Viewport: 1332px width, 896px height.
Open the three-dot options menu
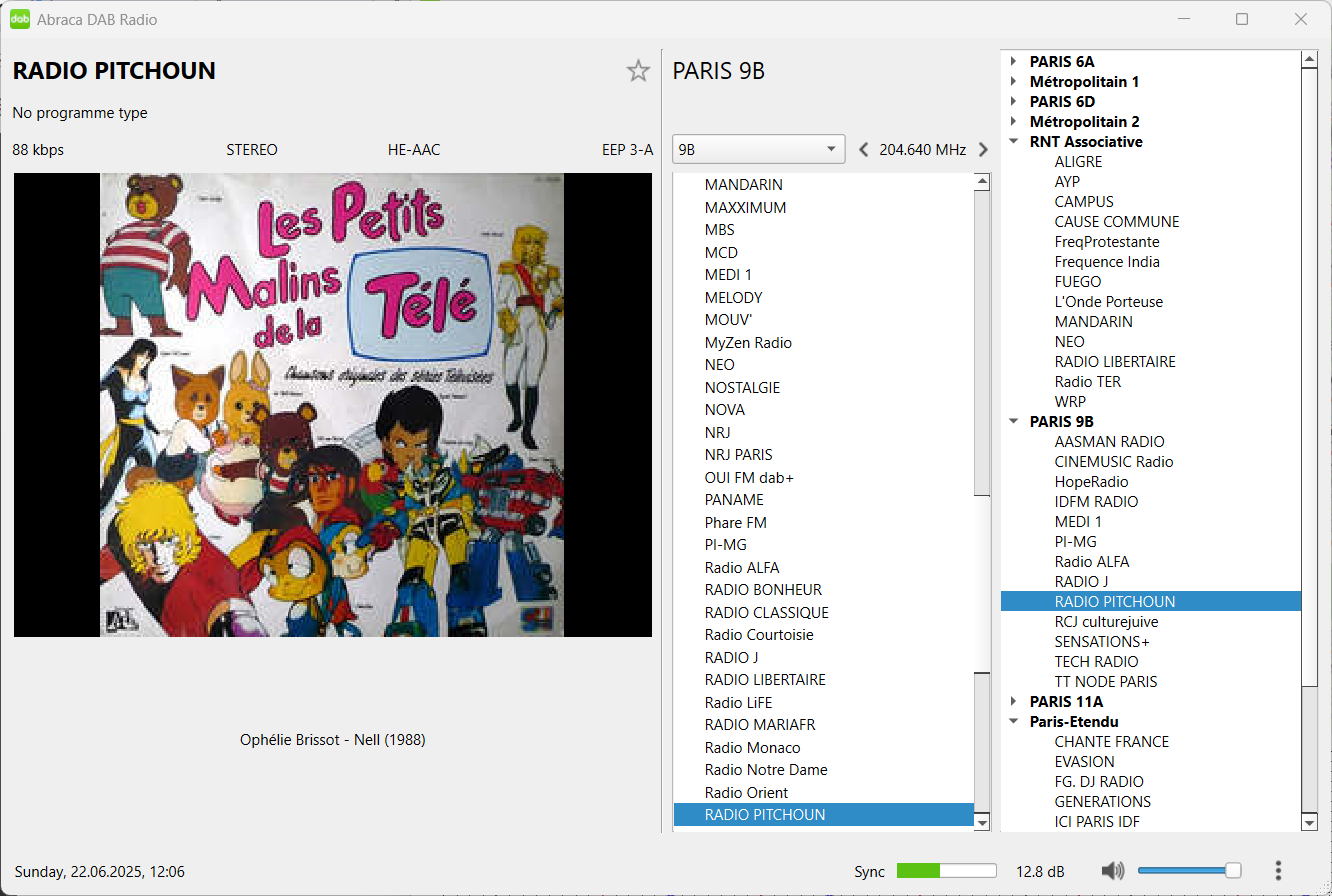1278,871
